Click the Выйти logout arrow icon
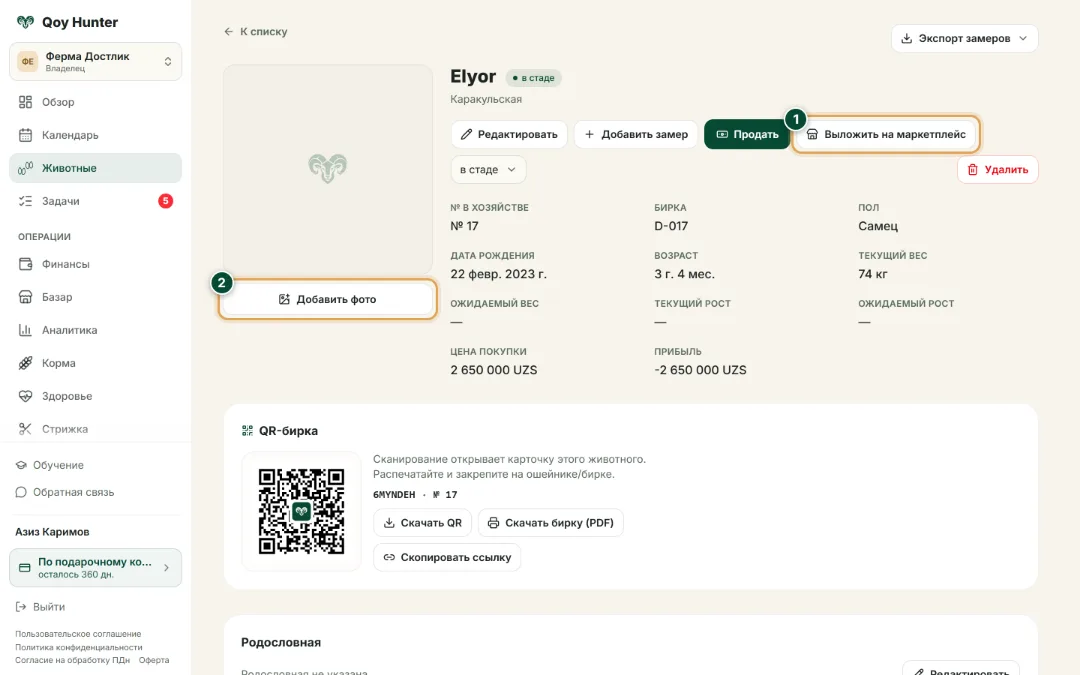Viewport: 1080px width, 675px height. [x=21, y=607]
